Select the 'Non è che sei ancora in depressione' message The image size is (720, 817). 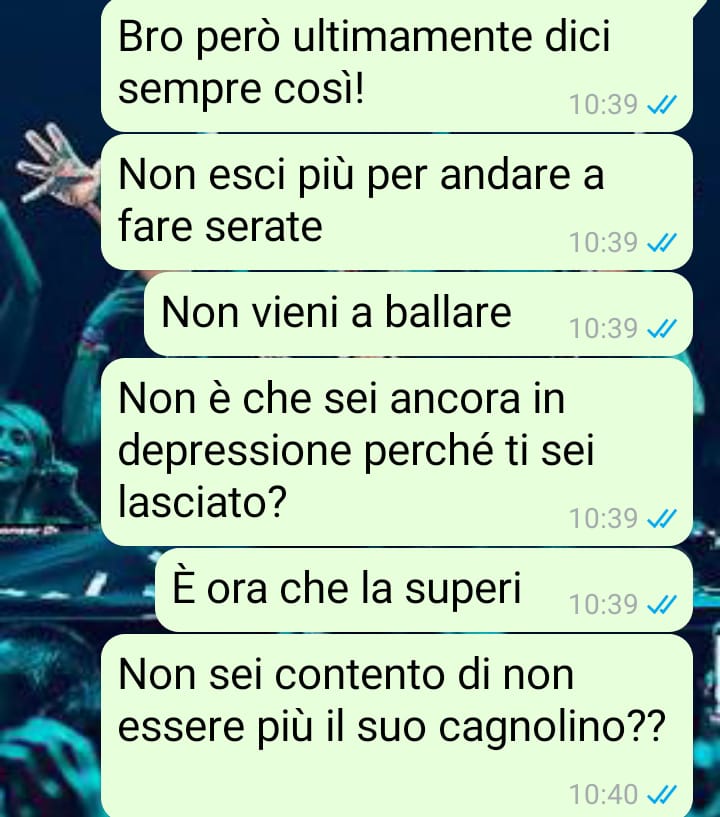click(x=396, y=452)
